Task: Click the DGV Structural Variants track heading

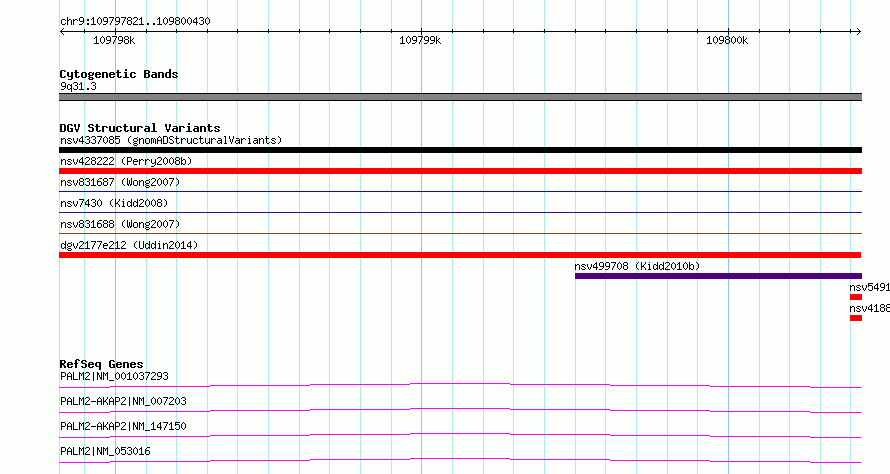Action: [x=140, y=128]
